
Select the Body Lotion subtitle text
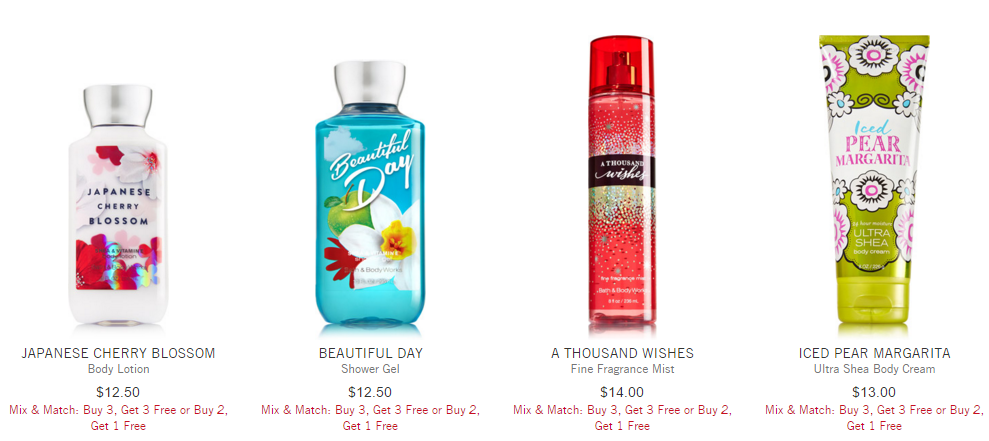point(118,369)
